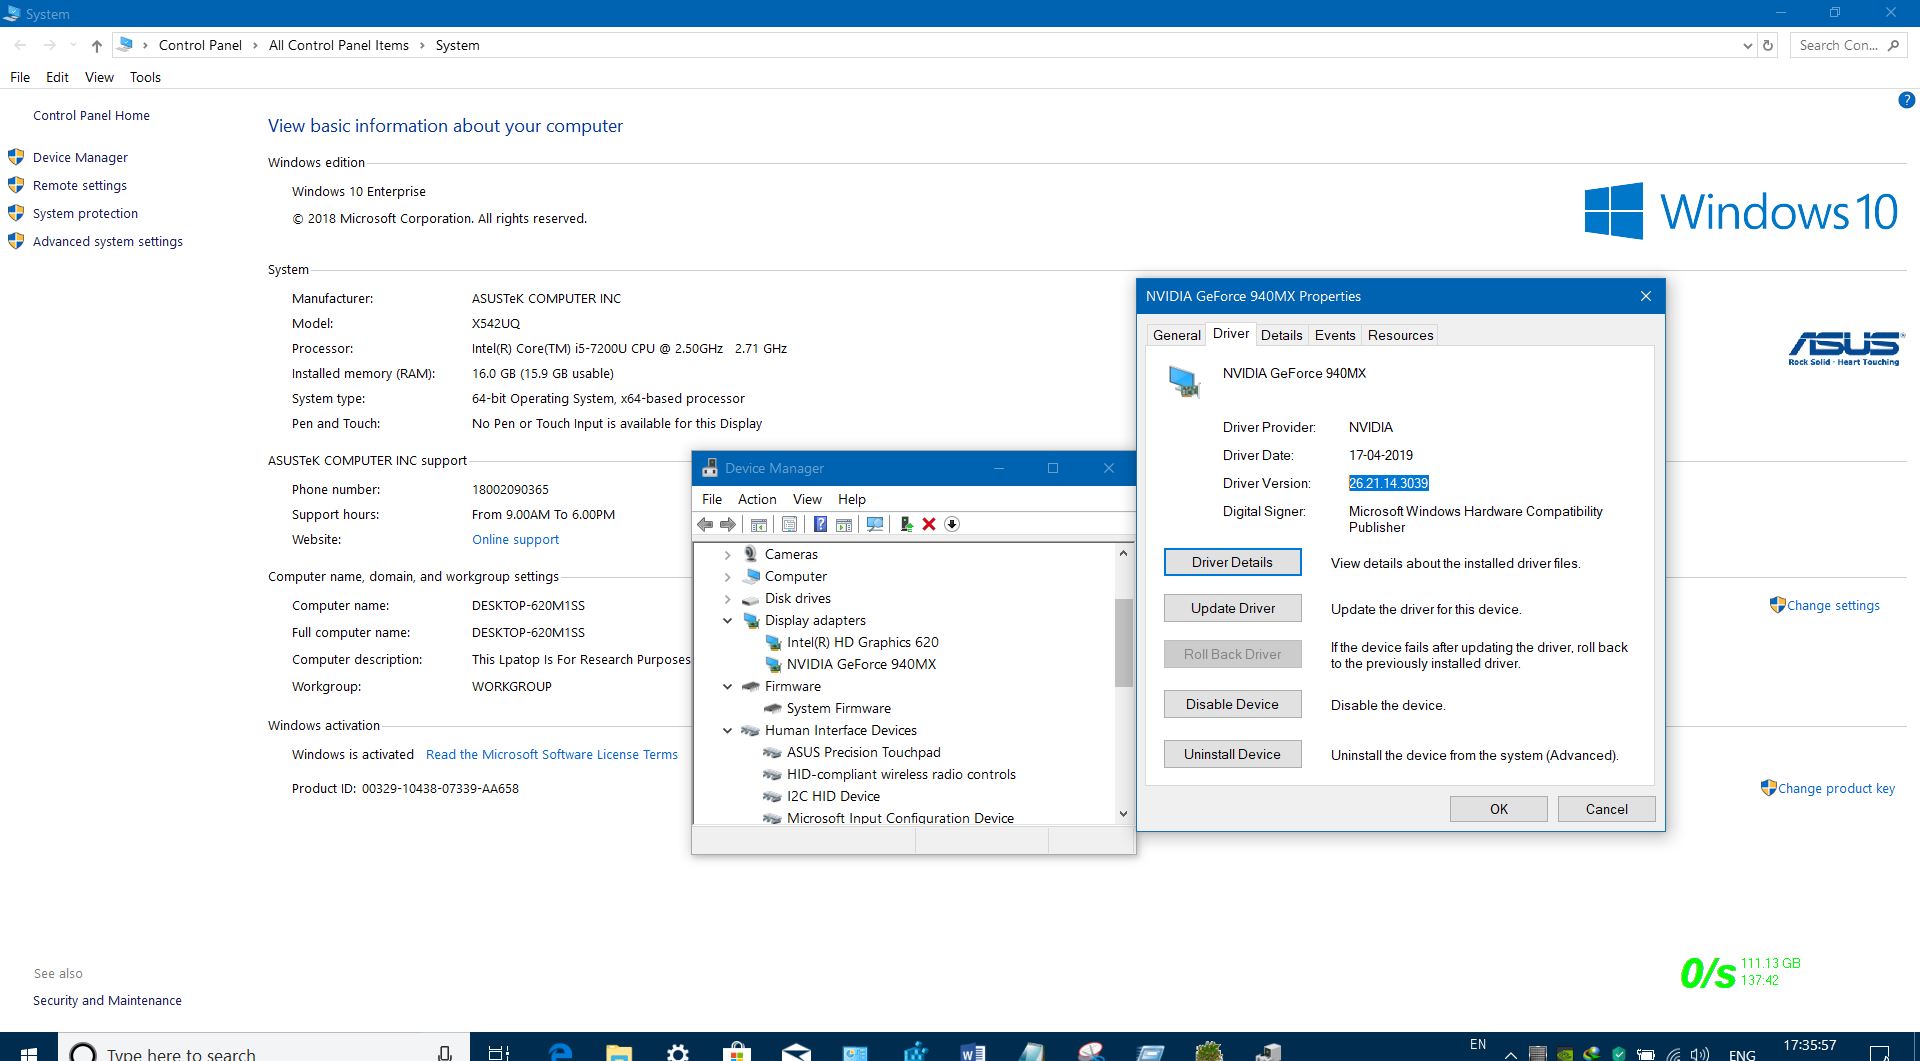
Task: Click the Update device driver toolbar icon
Action: (x=906, y=524)
